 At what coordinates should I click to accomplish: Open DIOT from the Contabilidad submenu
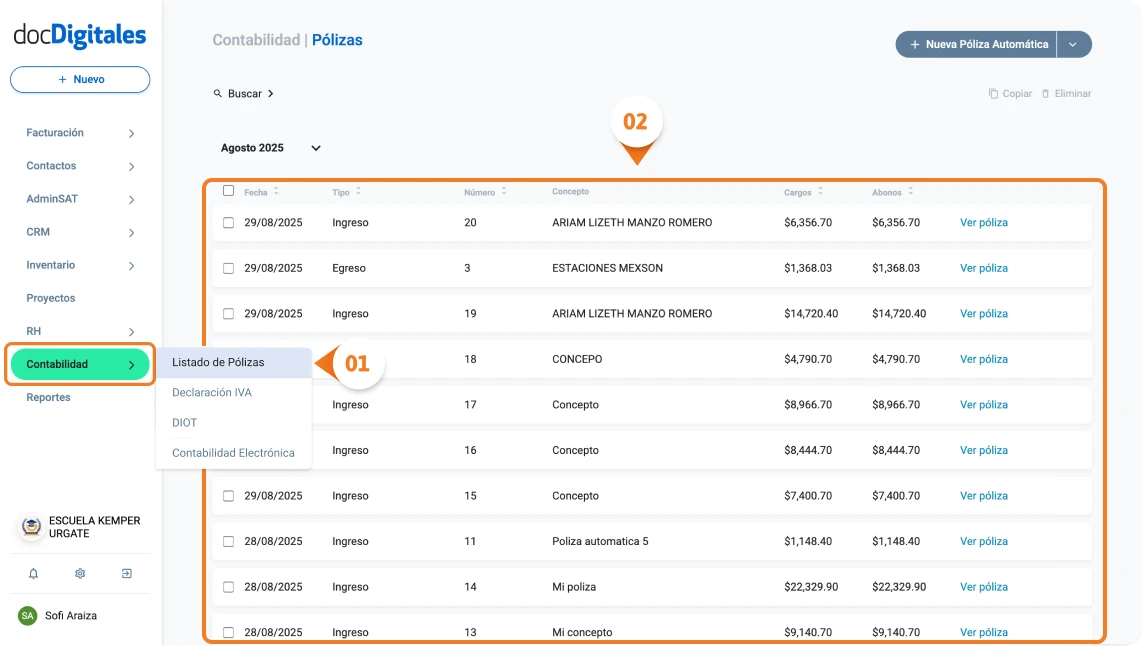point(183,422)
